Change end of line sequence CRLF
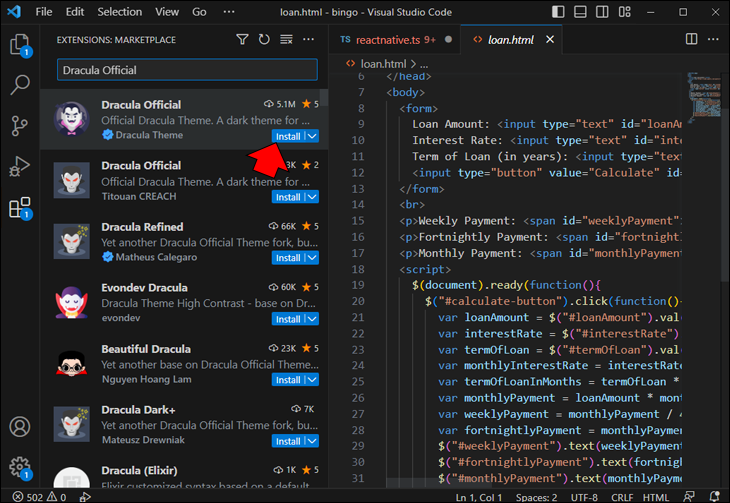 coord(622,497)
